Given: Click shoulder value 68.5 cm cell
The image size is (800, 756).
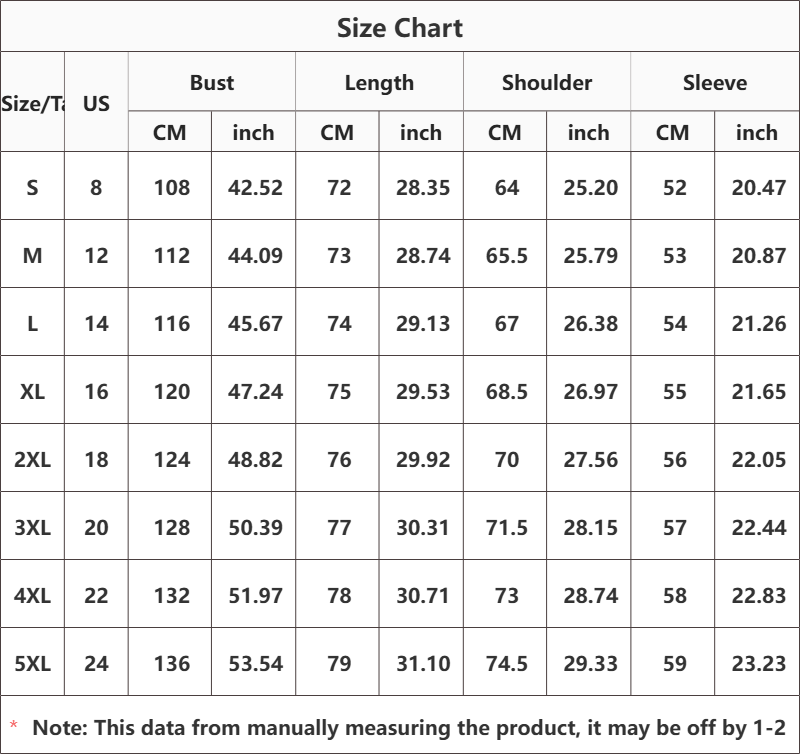Looking at the screenshot, I should [506, 391].
